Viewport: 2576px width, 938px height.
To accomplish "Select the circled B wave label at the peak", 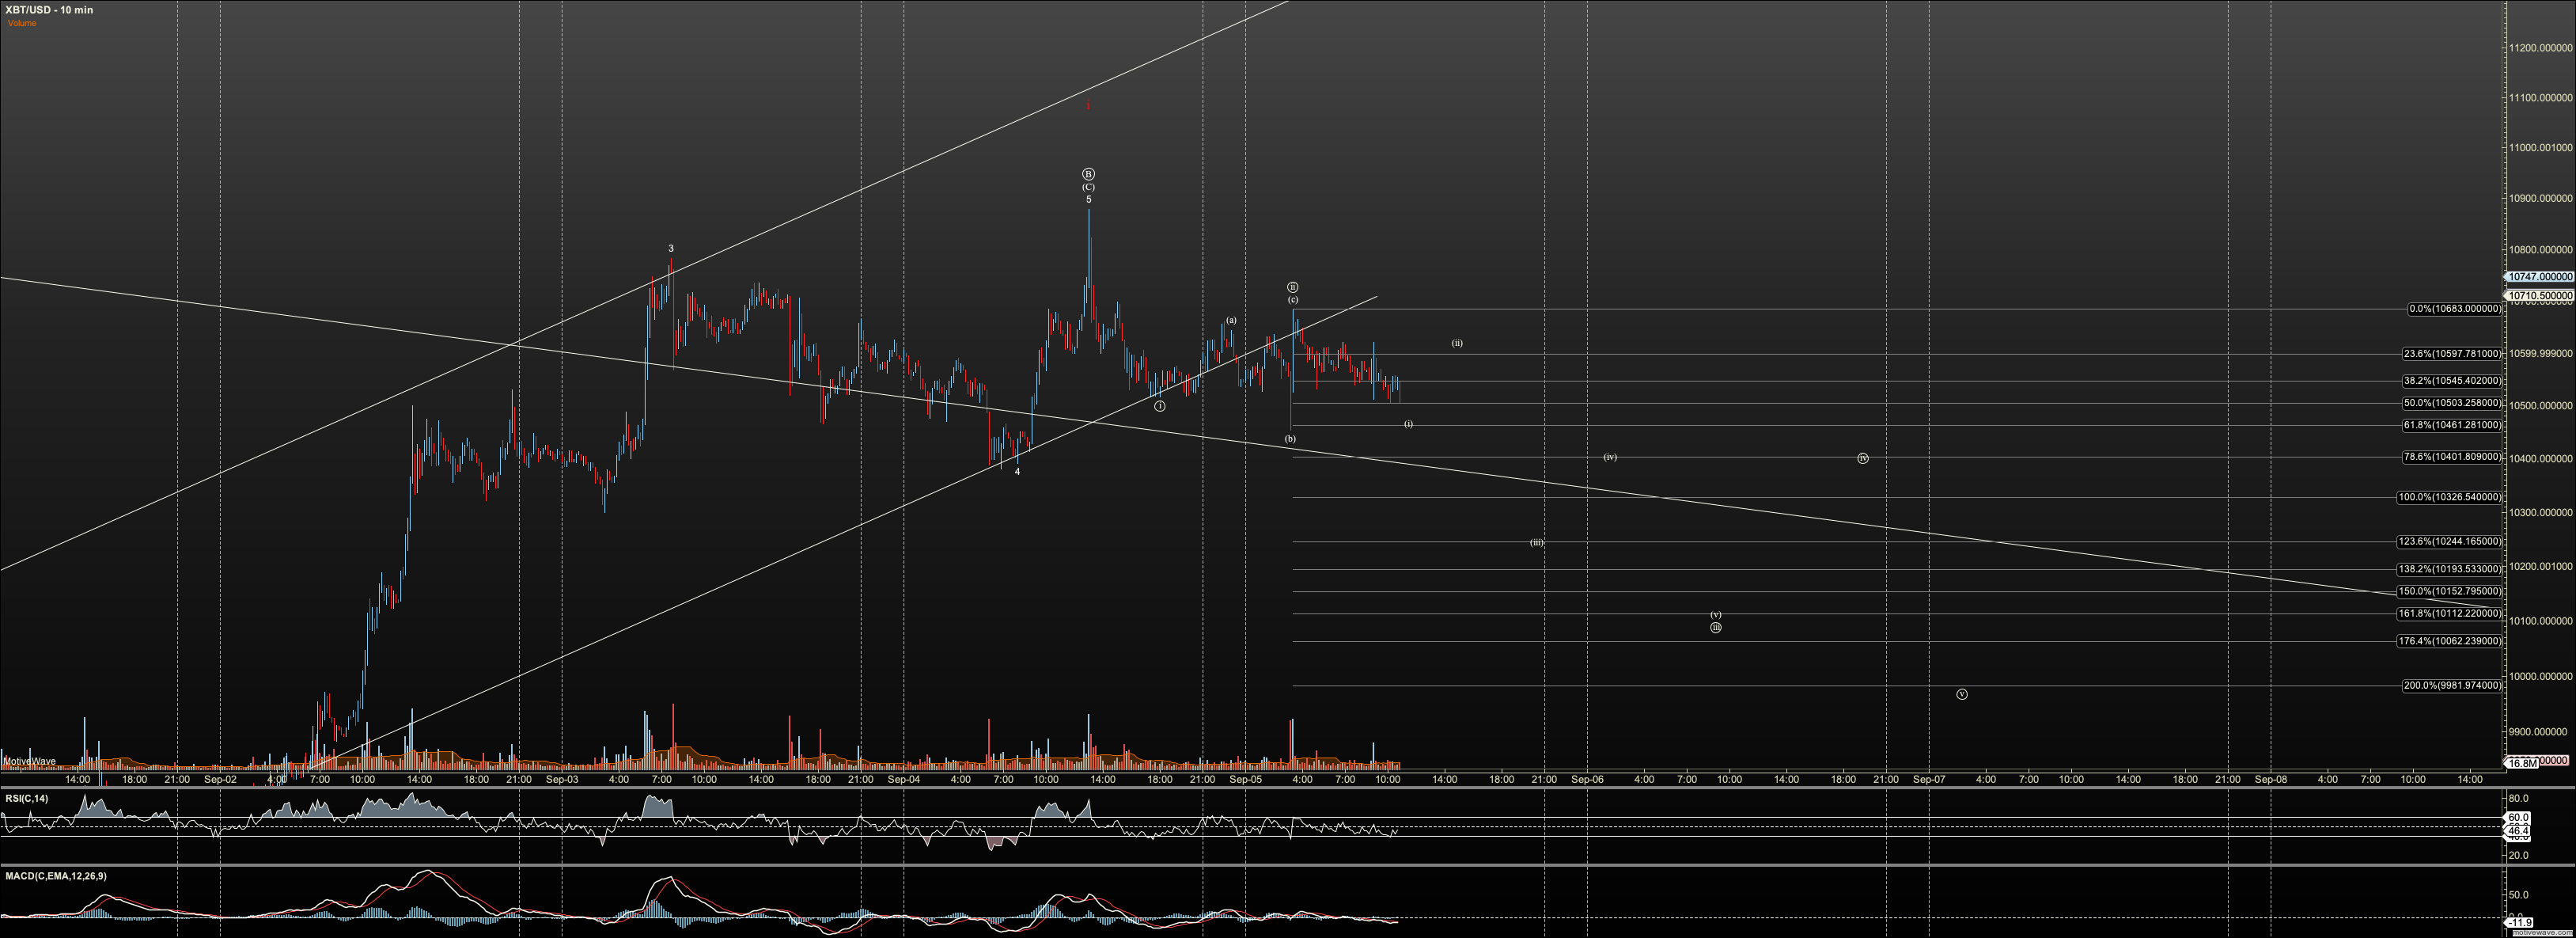I will [1088, 174].
